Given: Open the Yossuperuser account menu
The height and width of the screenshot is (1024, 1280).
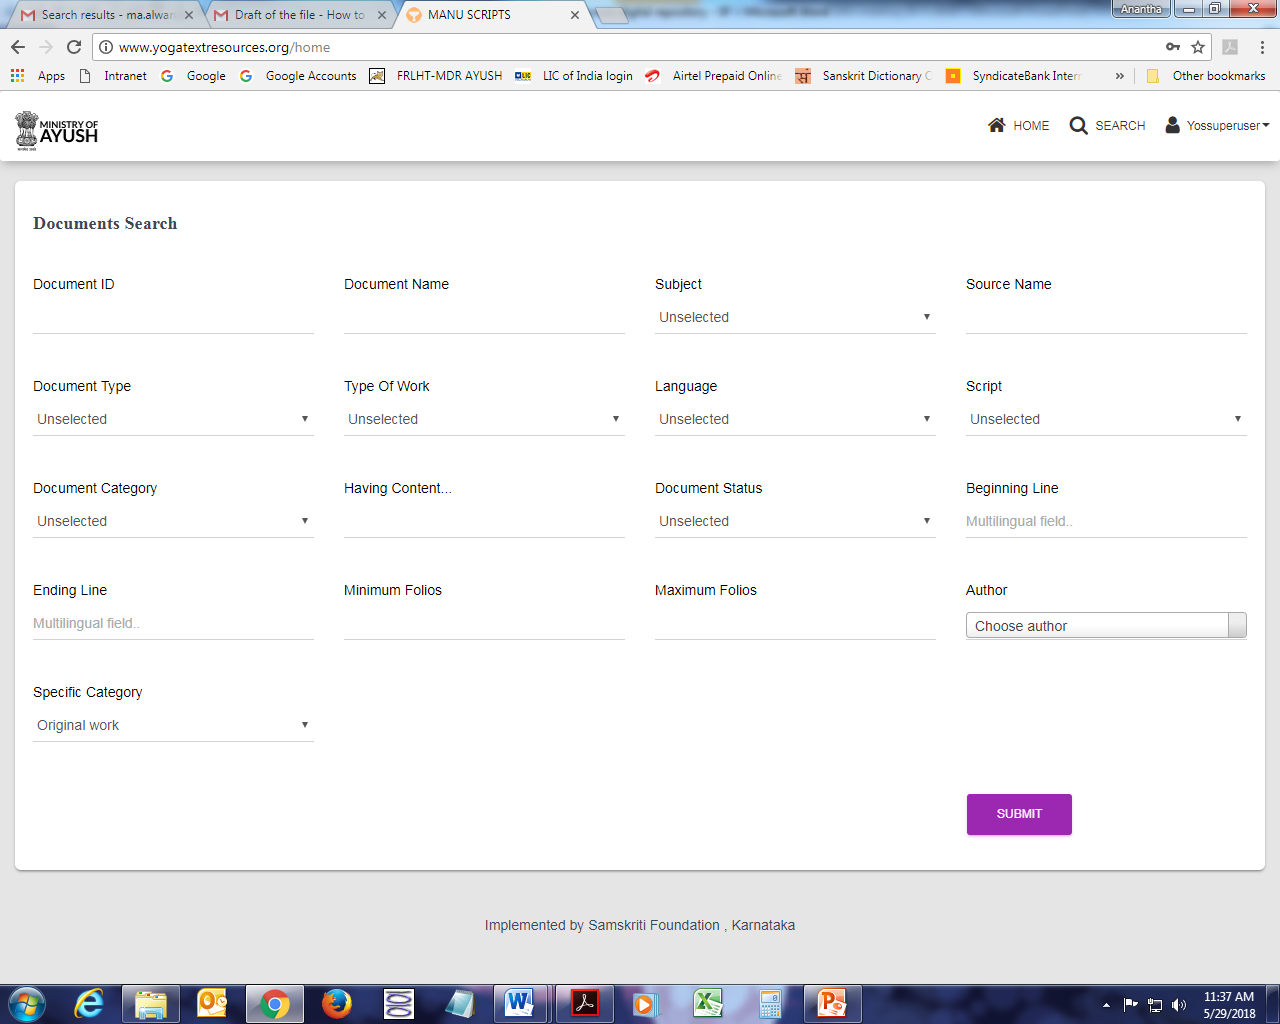Looking at the screenshot, I should pyautogui.click(x=1218, y=126).
